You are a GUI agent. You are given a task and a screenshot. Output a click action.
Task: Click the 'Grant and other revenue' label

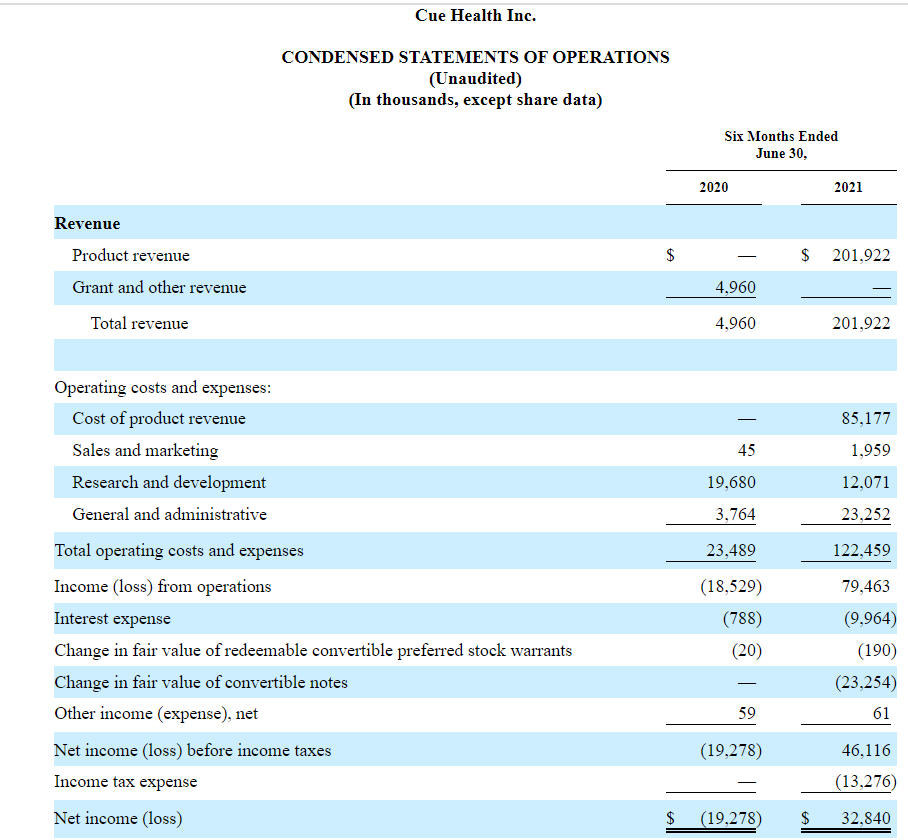pyautogui.click(x=159, y=288)
